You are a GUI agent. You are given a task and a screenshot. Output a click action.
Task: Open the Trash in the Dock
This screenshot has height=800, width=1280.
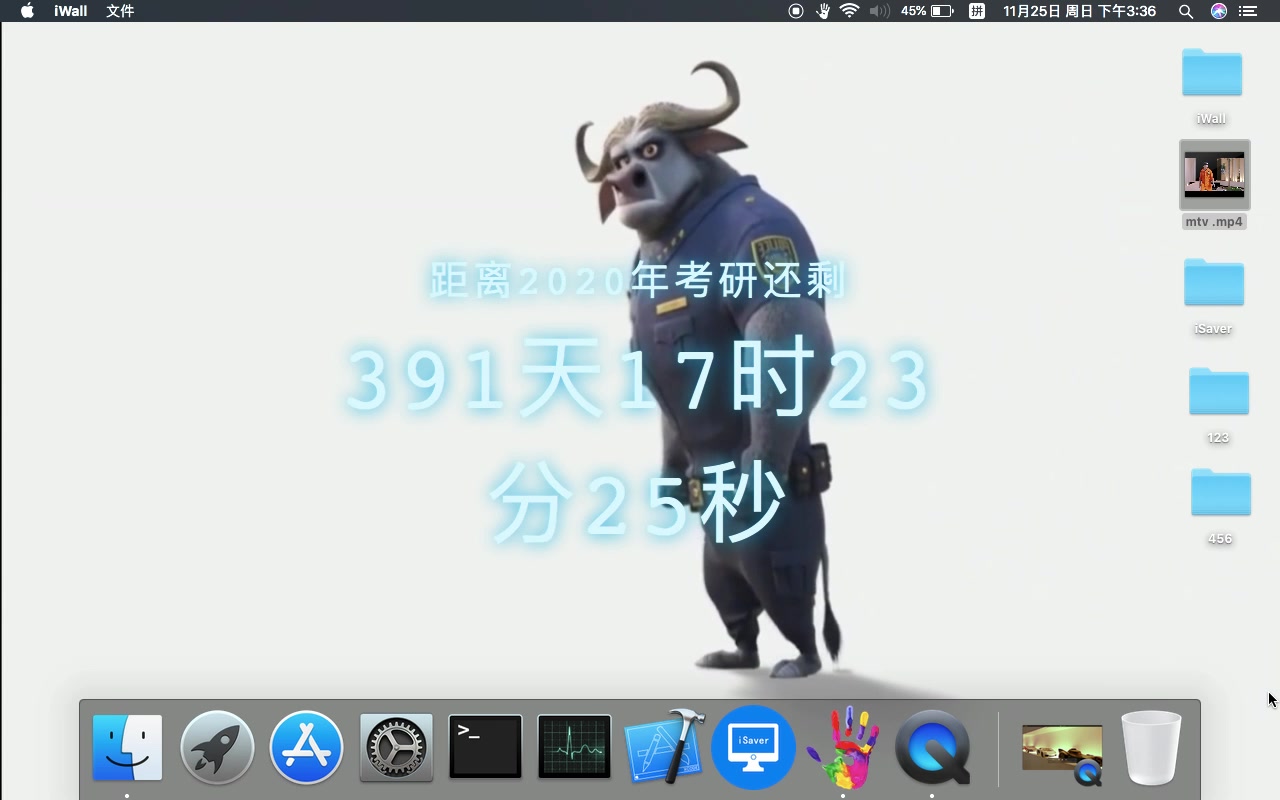pyautogui.click(x=1151, y=747)
